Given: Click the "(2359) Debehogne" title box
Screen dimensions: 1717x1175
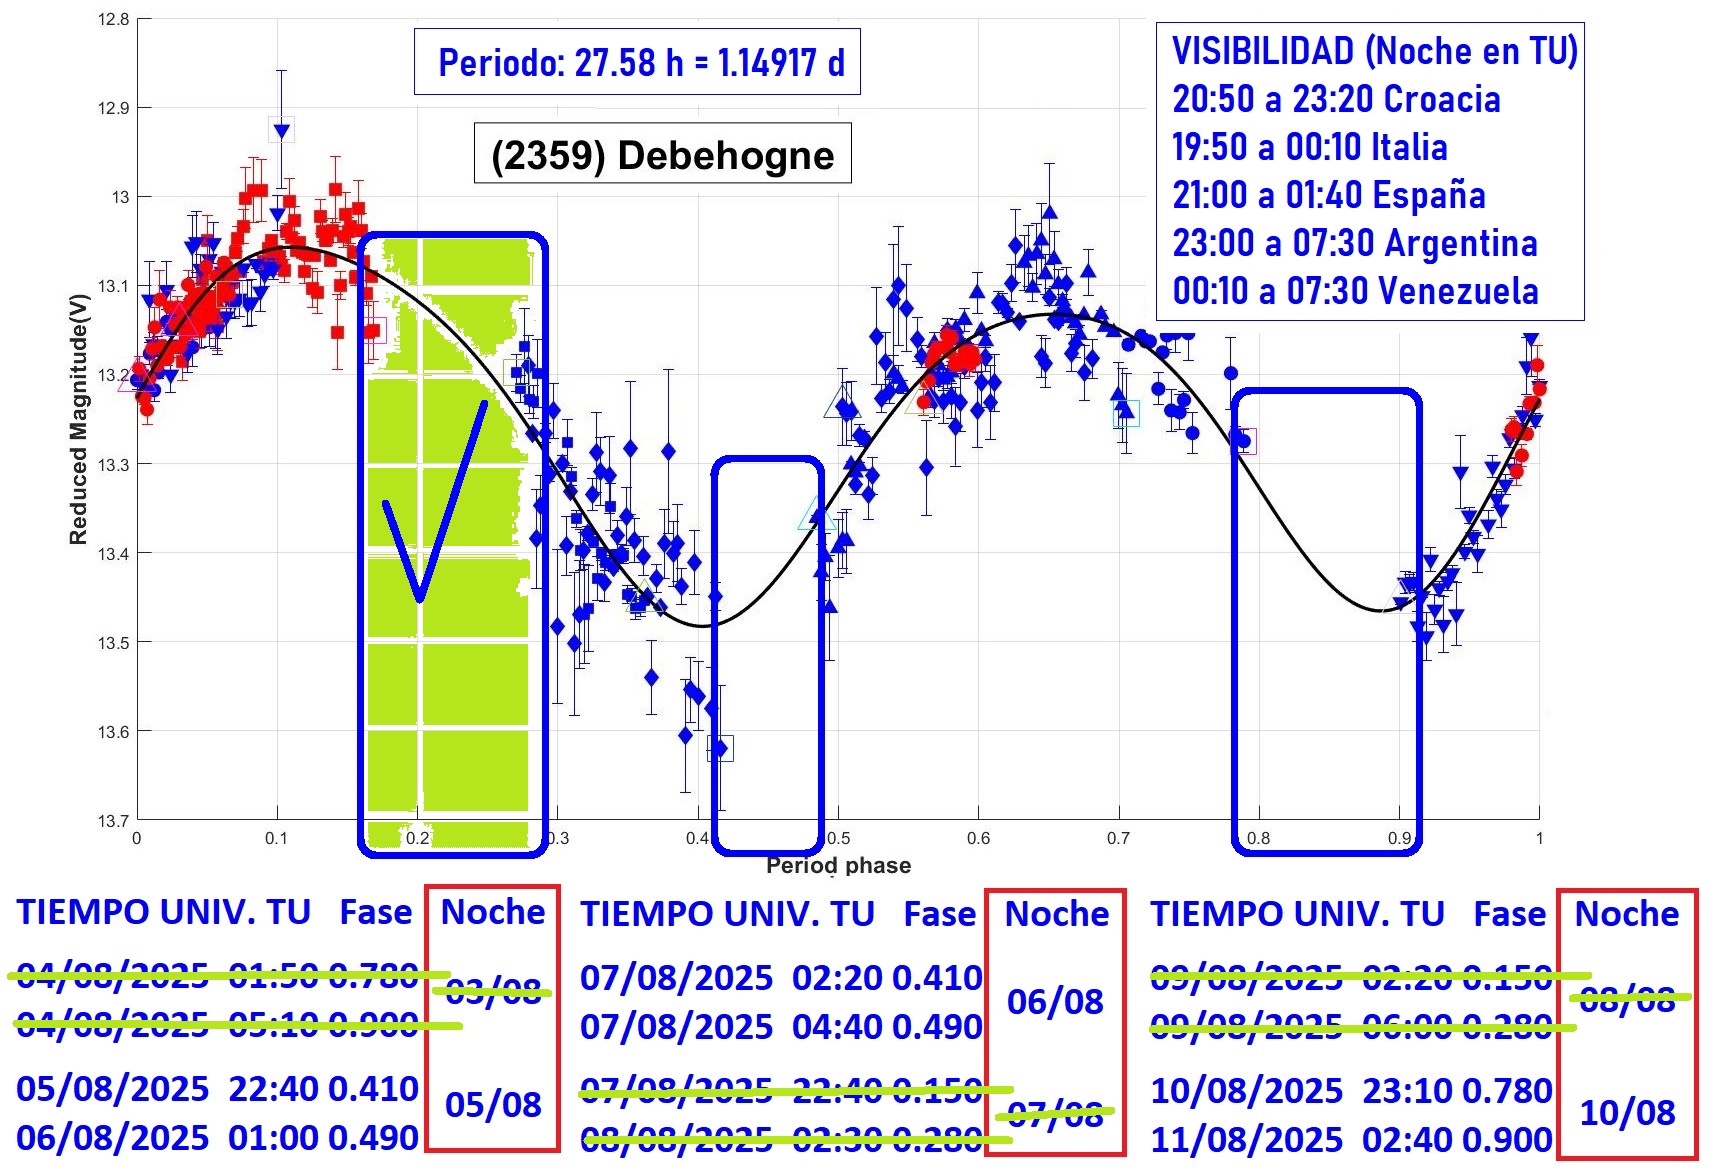Looking at the screenshot, I should pyautogui.click(x=662, y=155).
